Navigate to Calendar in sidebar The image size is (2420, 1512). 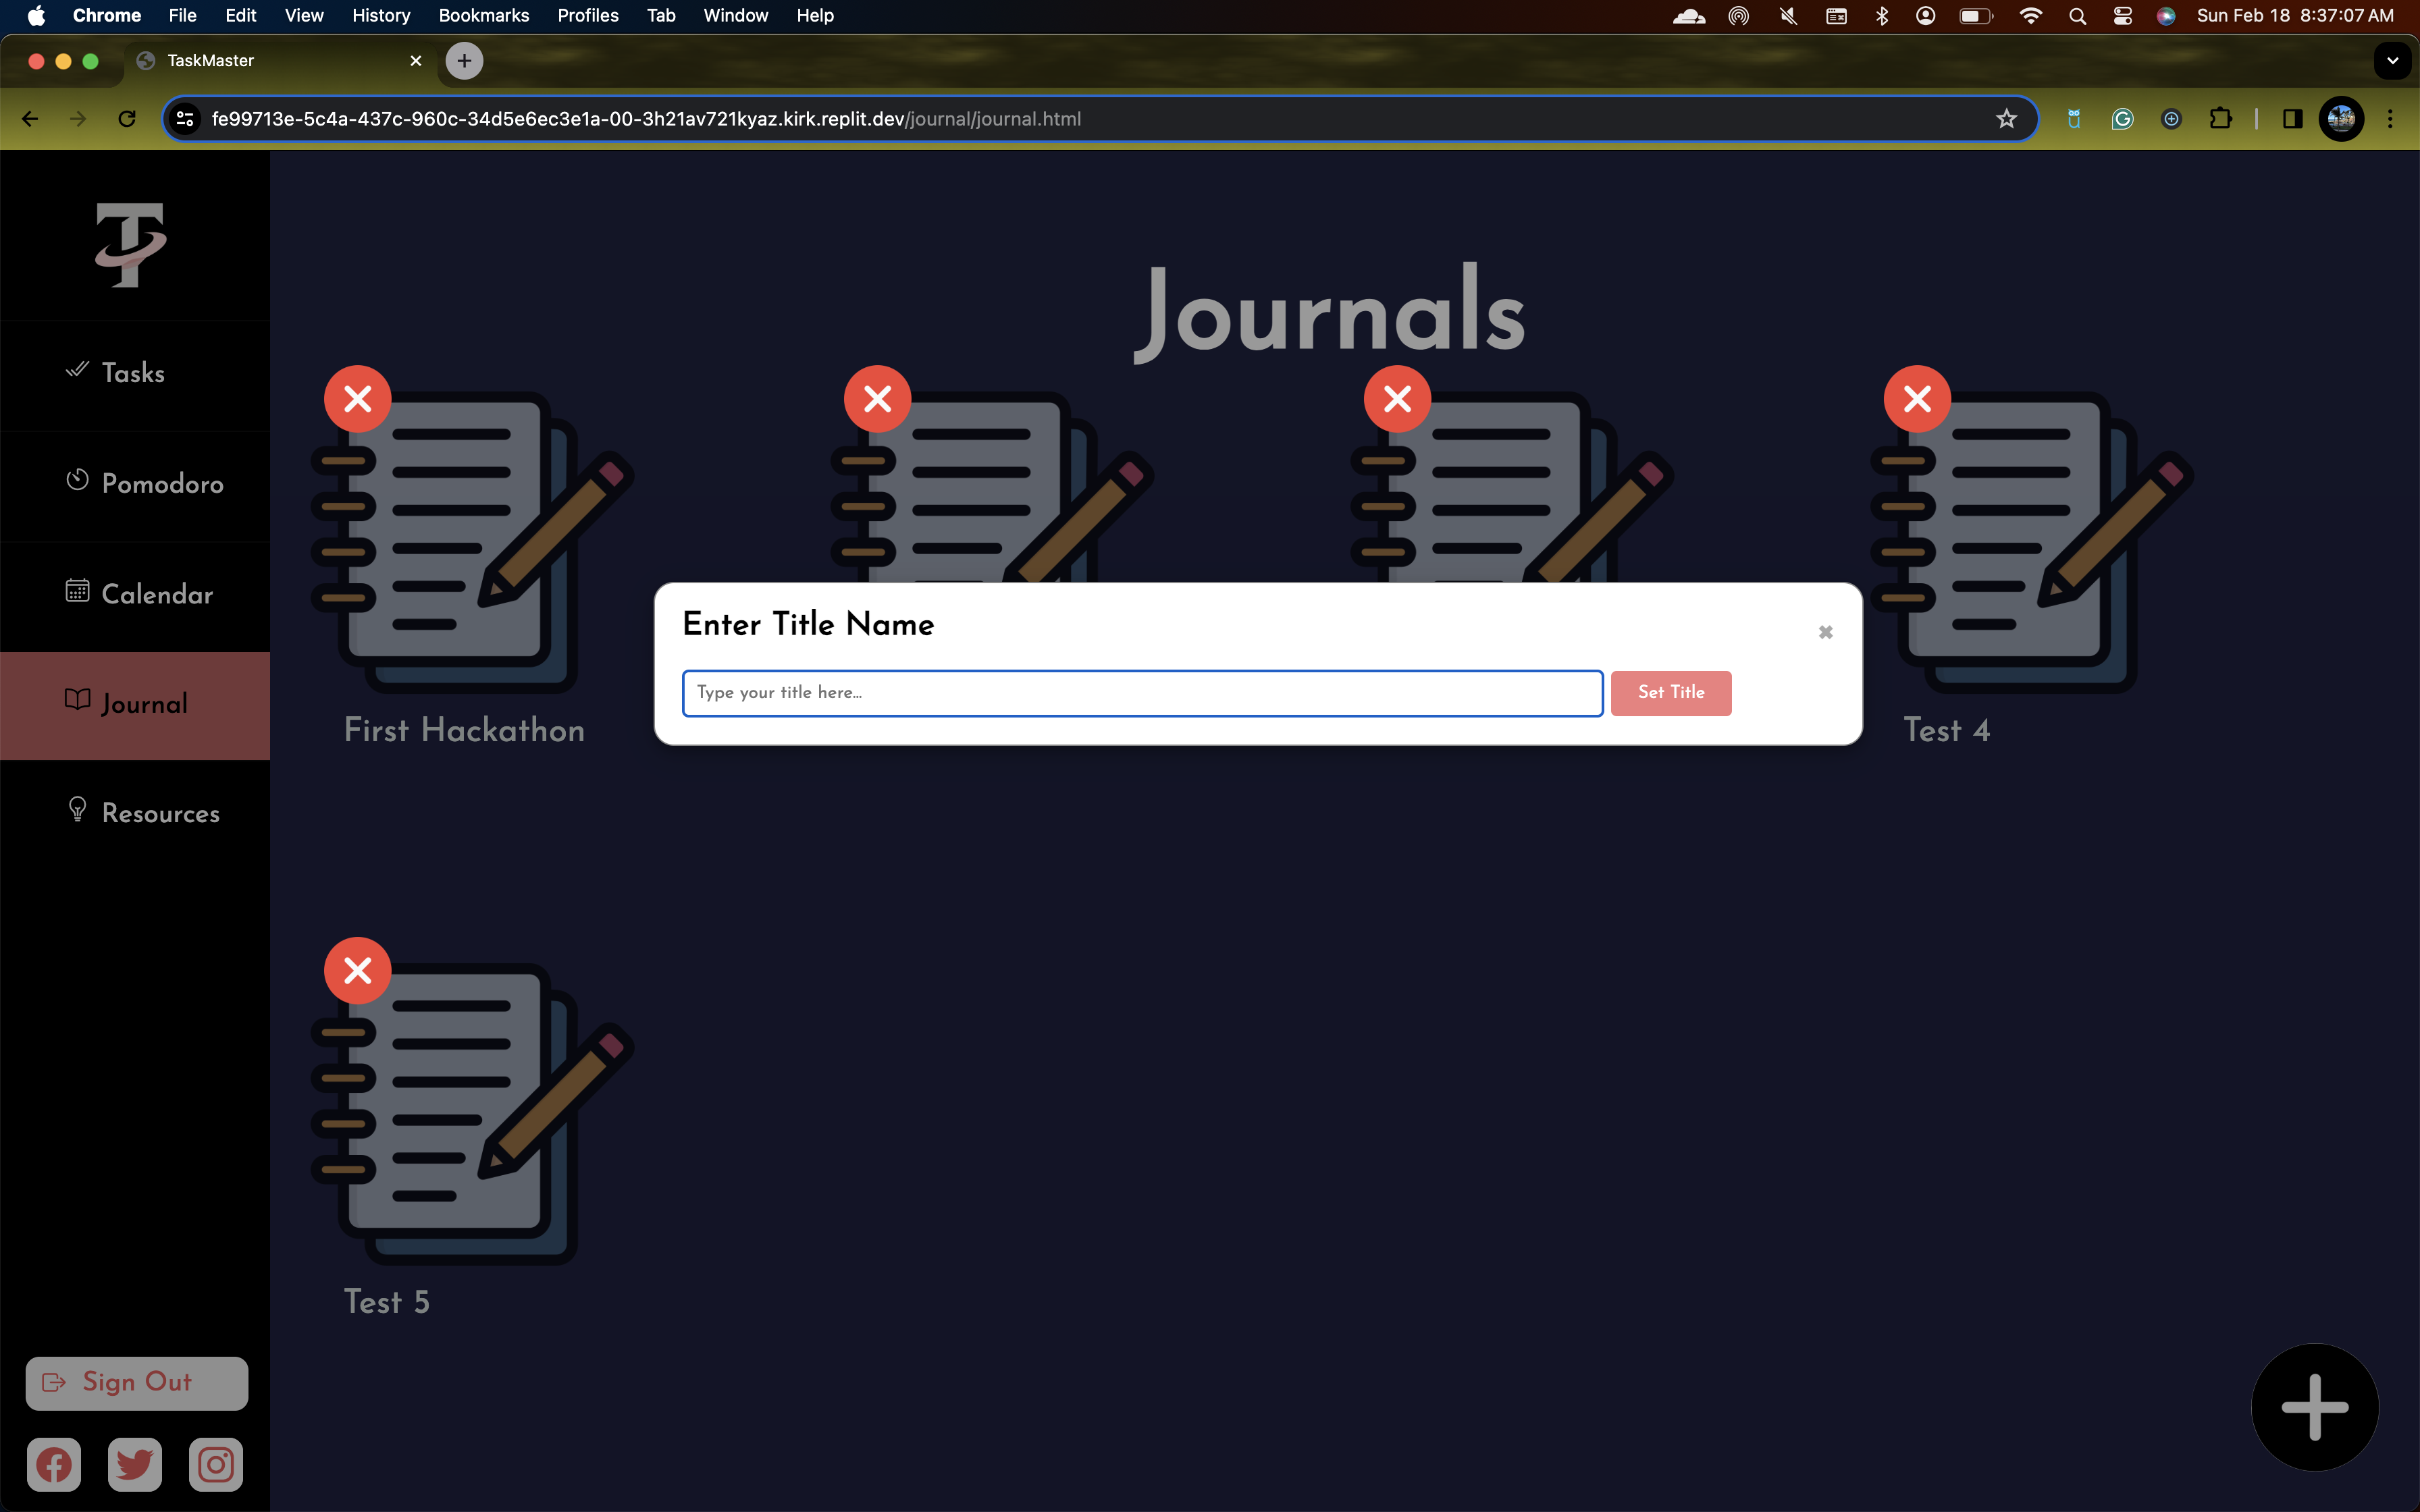click(157, 594)
